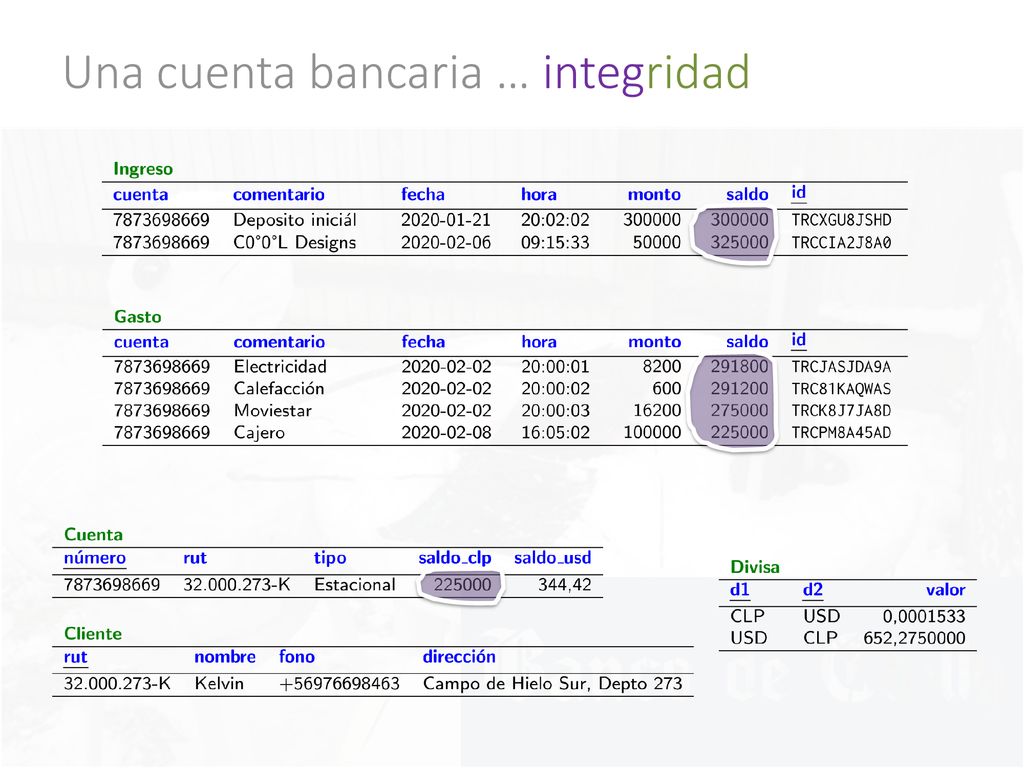
Task: Select time 20:00:01 in Gasto
Action: [555, 366]
